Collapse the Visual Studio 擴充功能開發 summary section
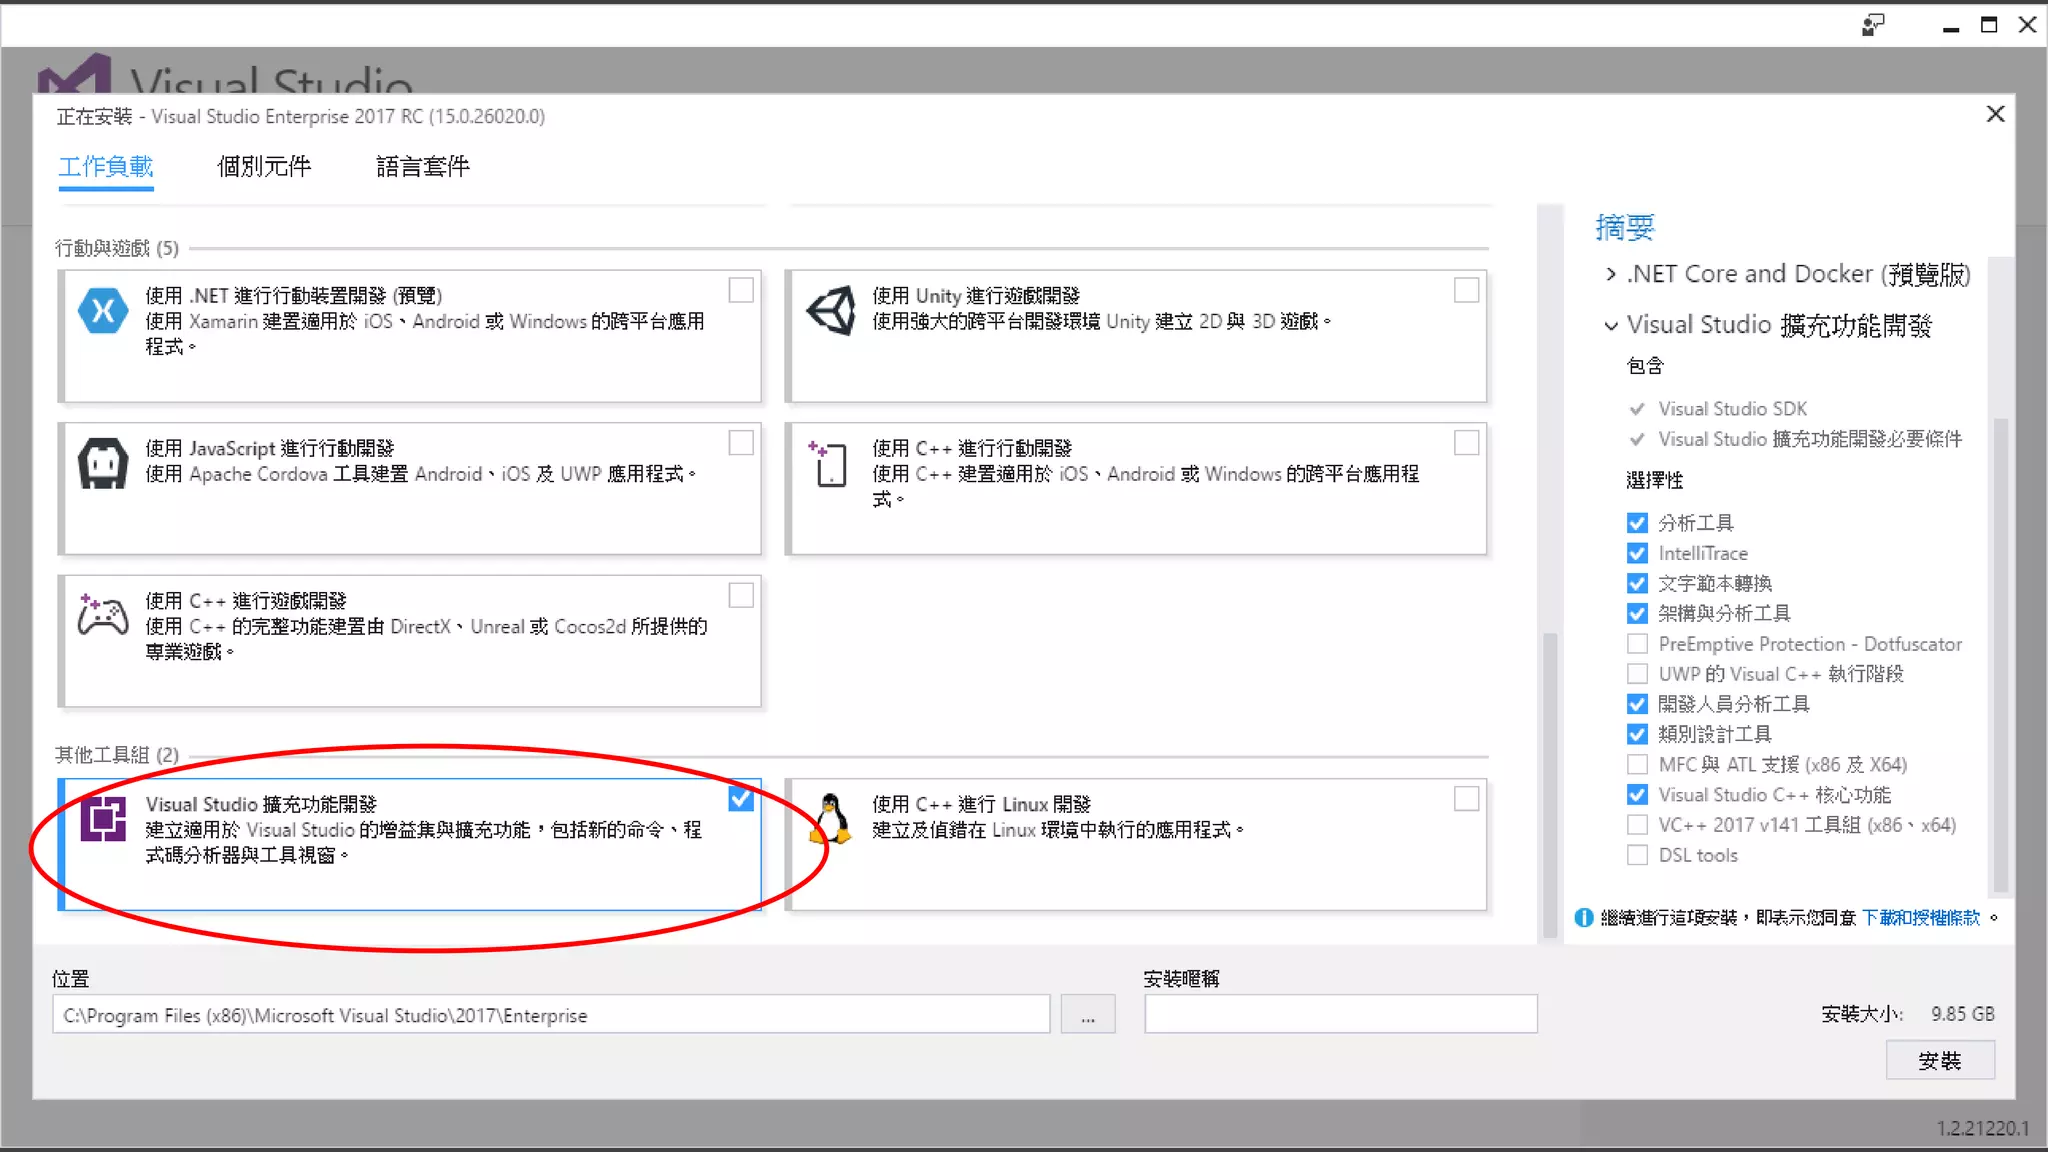 (x=1610, y=325)
